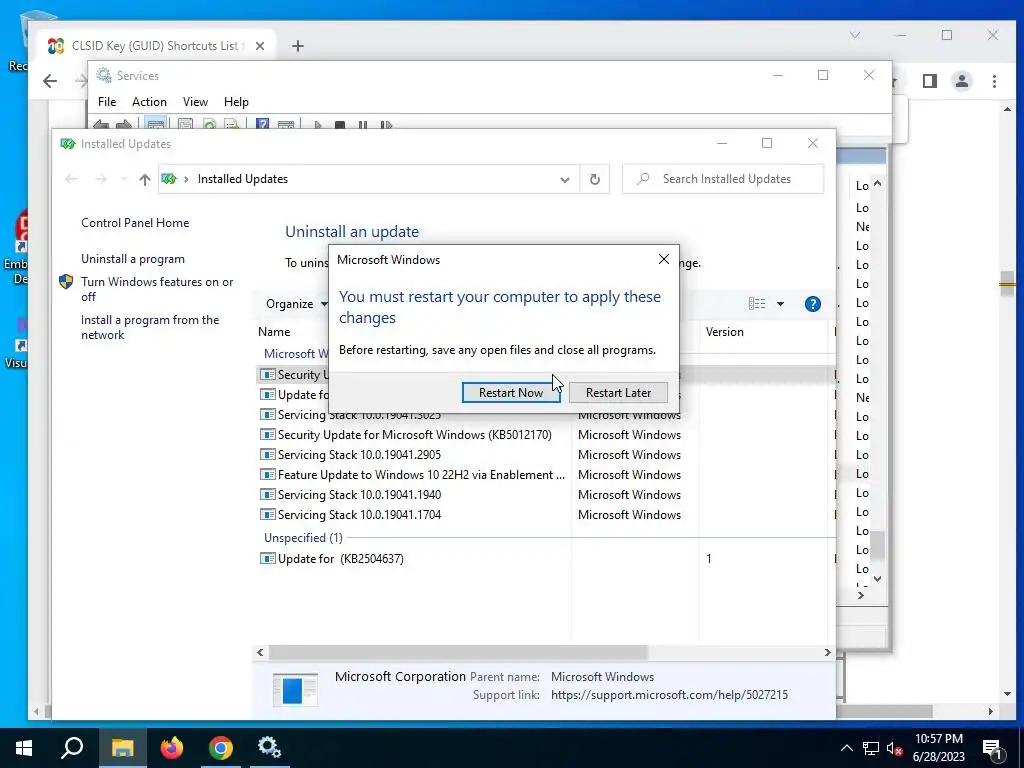The height and width of the screenshot is (768, 1024).
Task: Click the updates list scroll-right arrow
Action: click(x=827, y=652)
